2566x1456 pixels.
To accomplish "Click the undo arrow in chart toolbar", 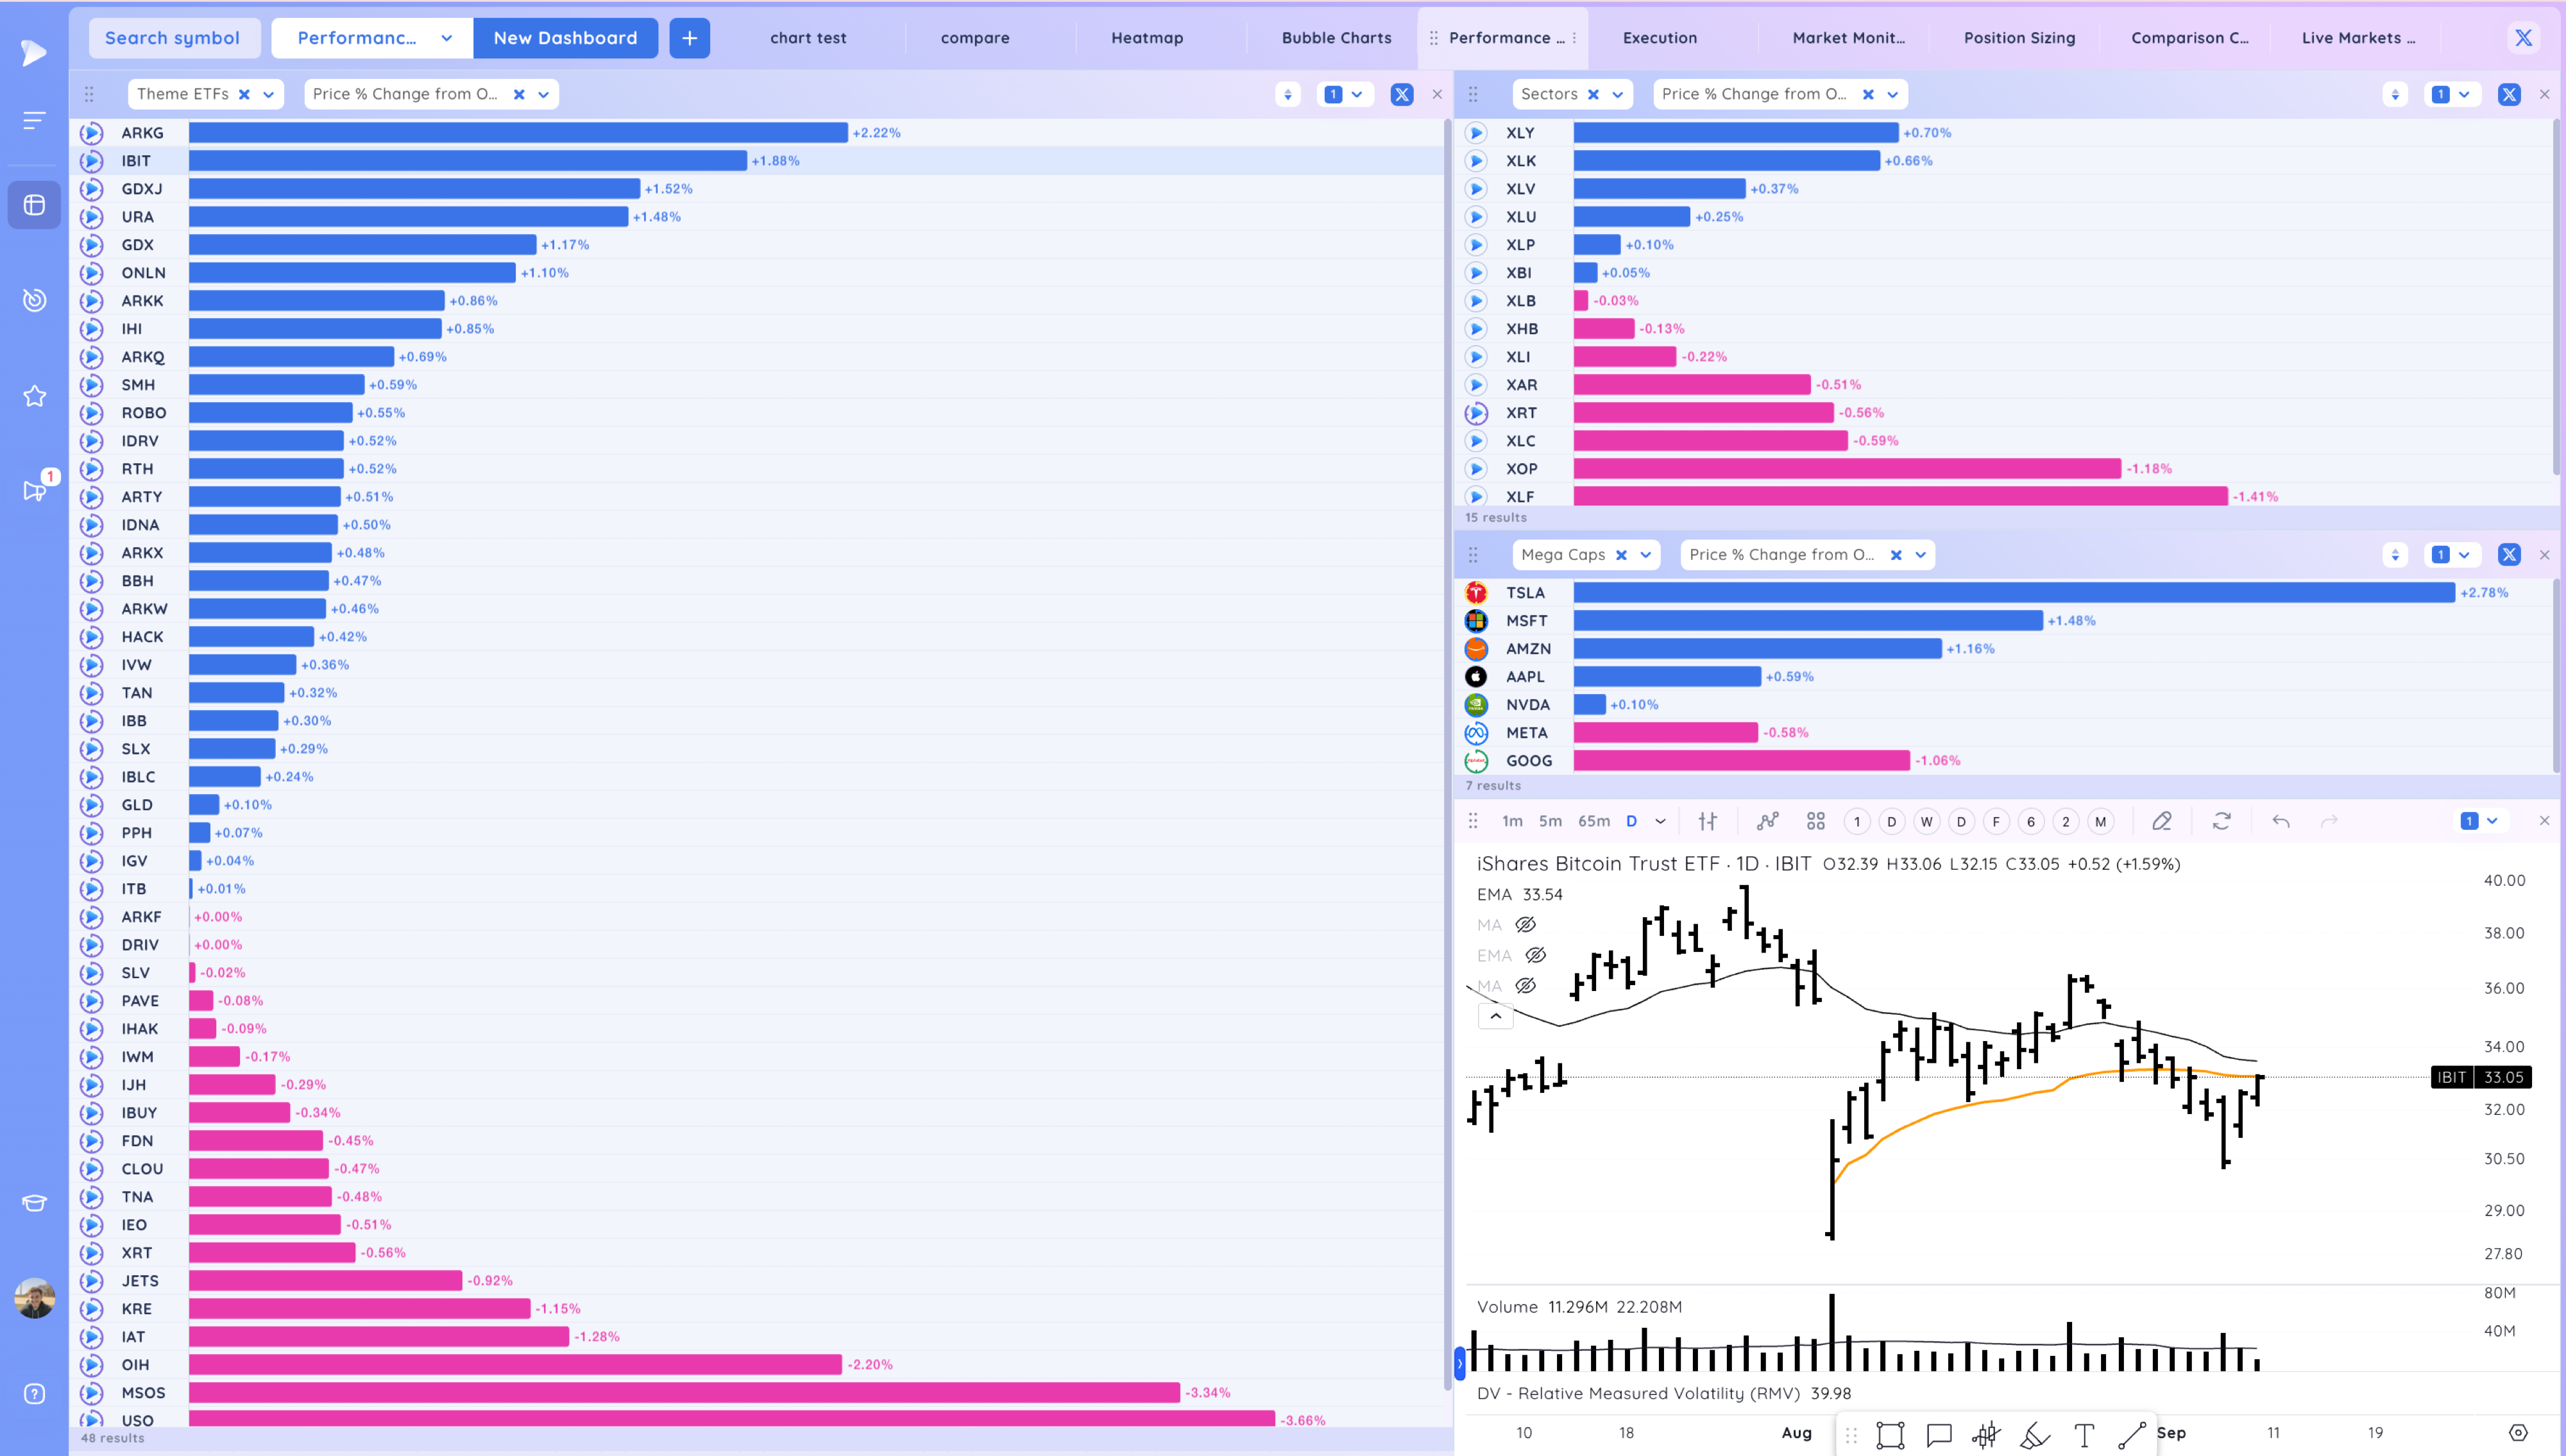I will coord(2280,821).
